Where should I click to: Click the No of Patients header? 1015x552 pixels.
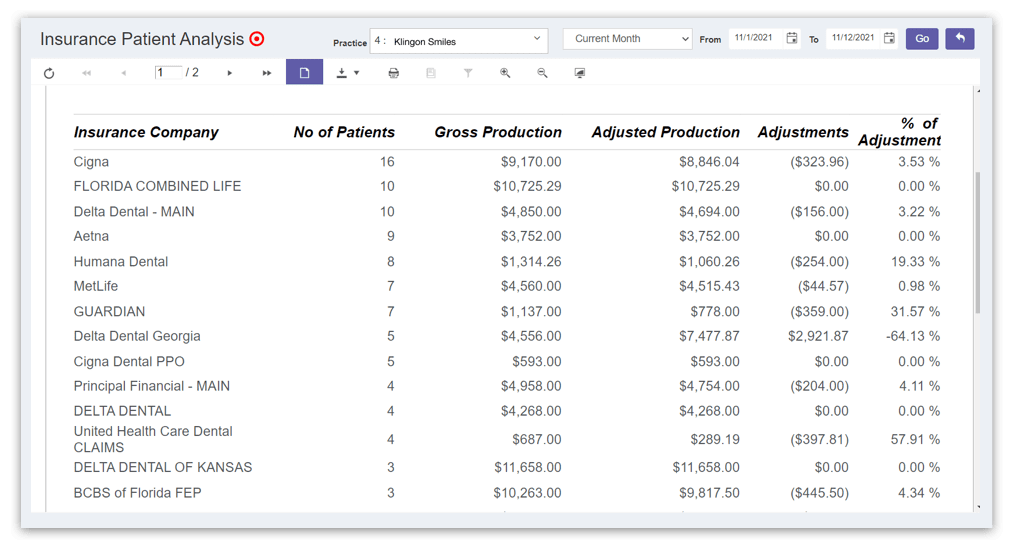[344, 132]
